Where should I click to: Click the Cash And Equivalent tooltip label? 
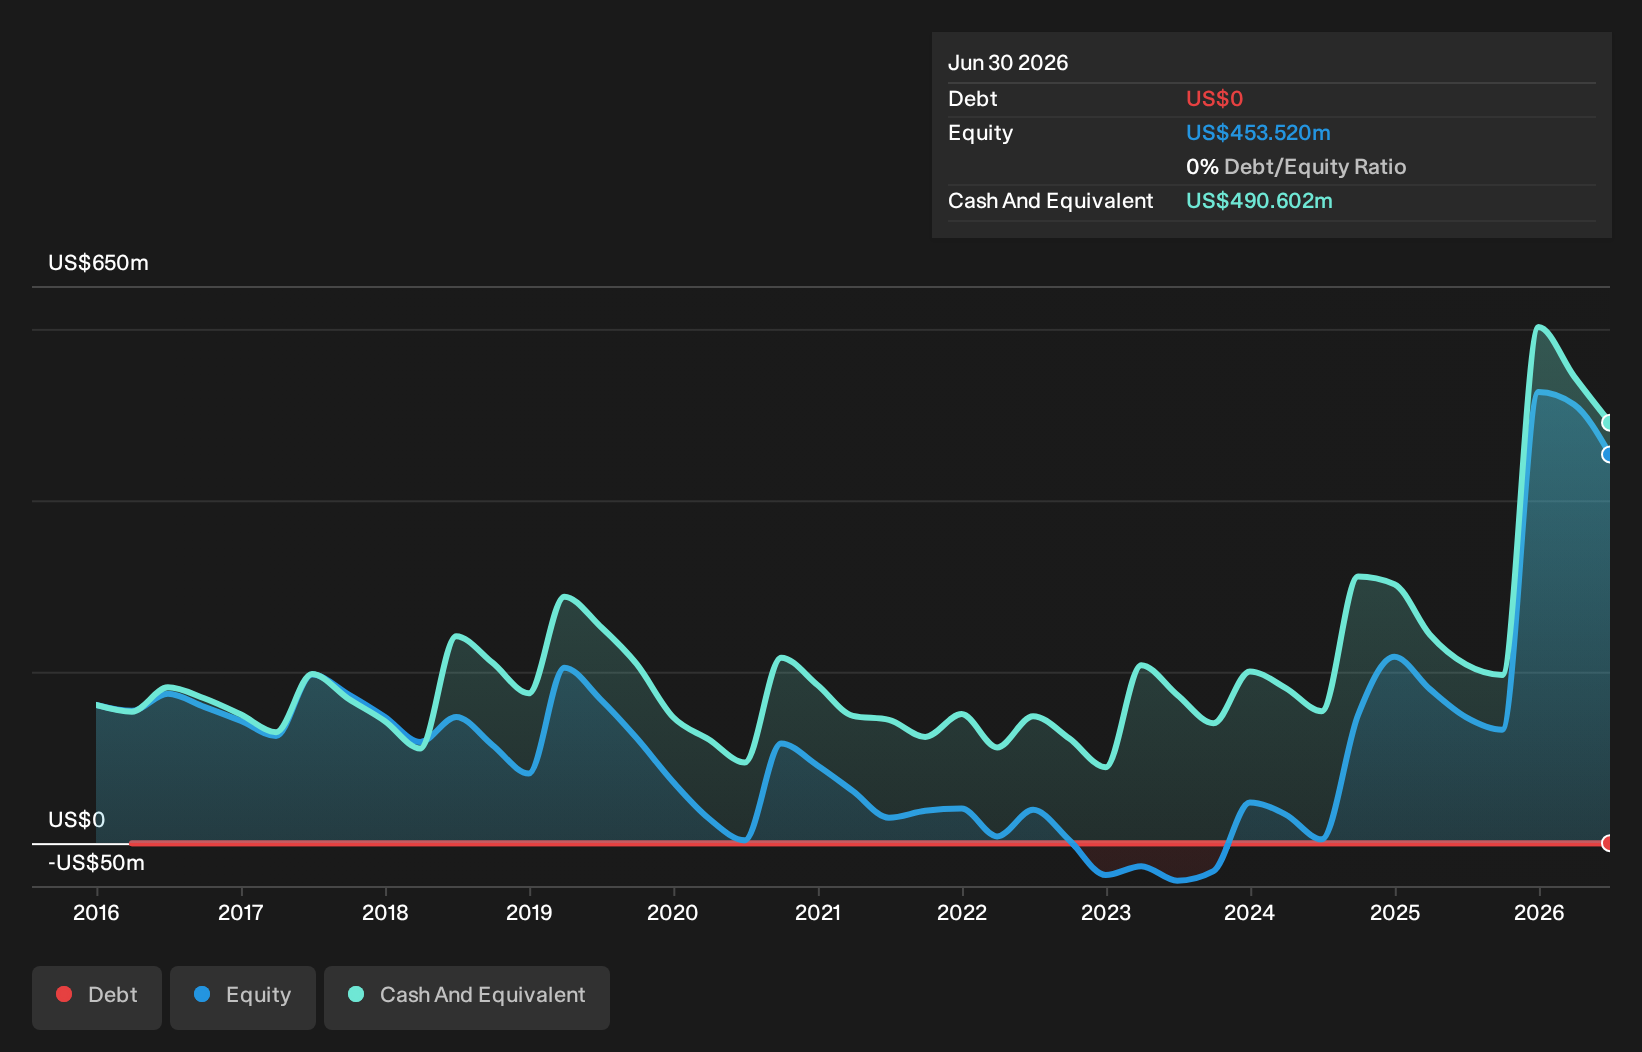(1050, 201)
